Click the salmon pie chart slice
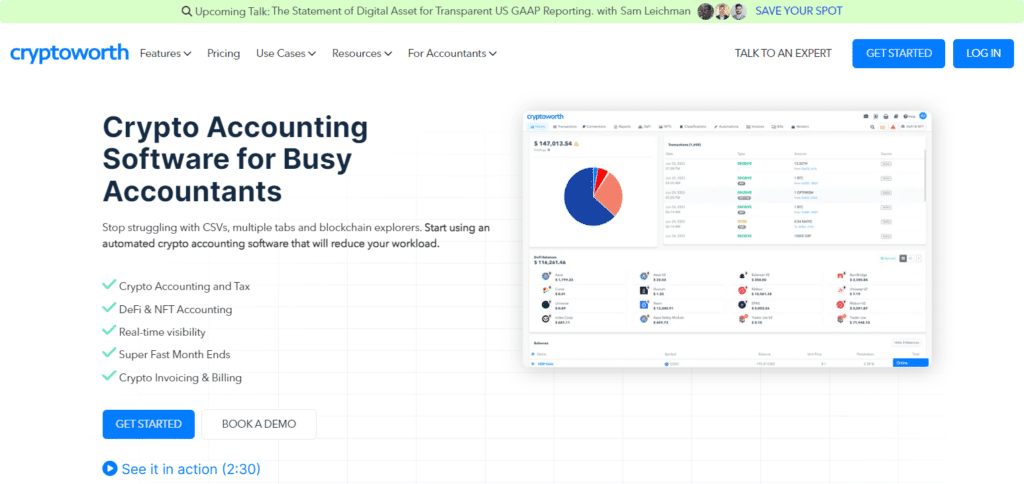Screen dimensions: 1024x484 pyautogui.click(x=609, y=193)
